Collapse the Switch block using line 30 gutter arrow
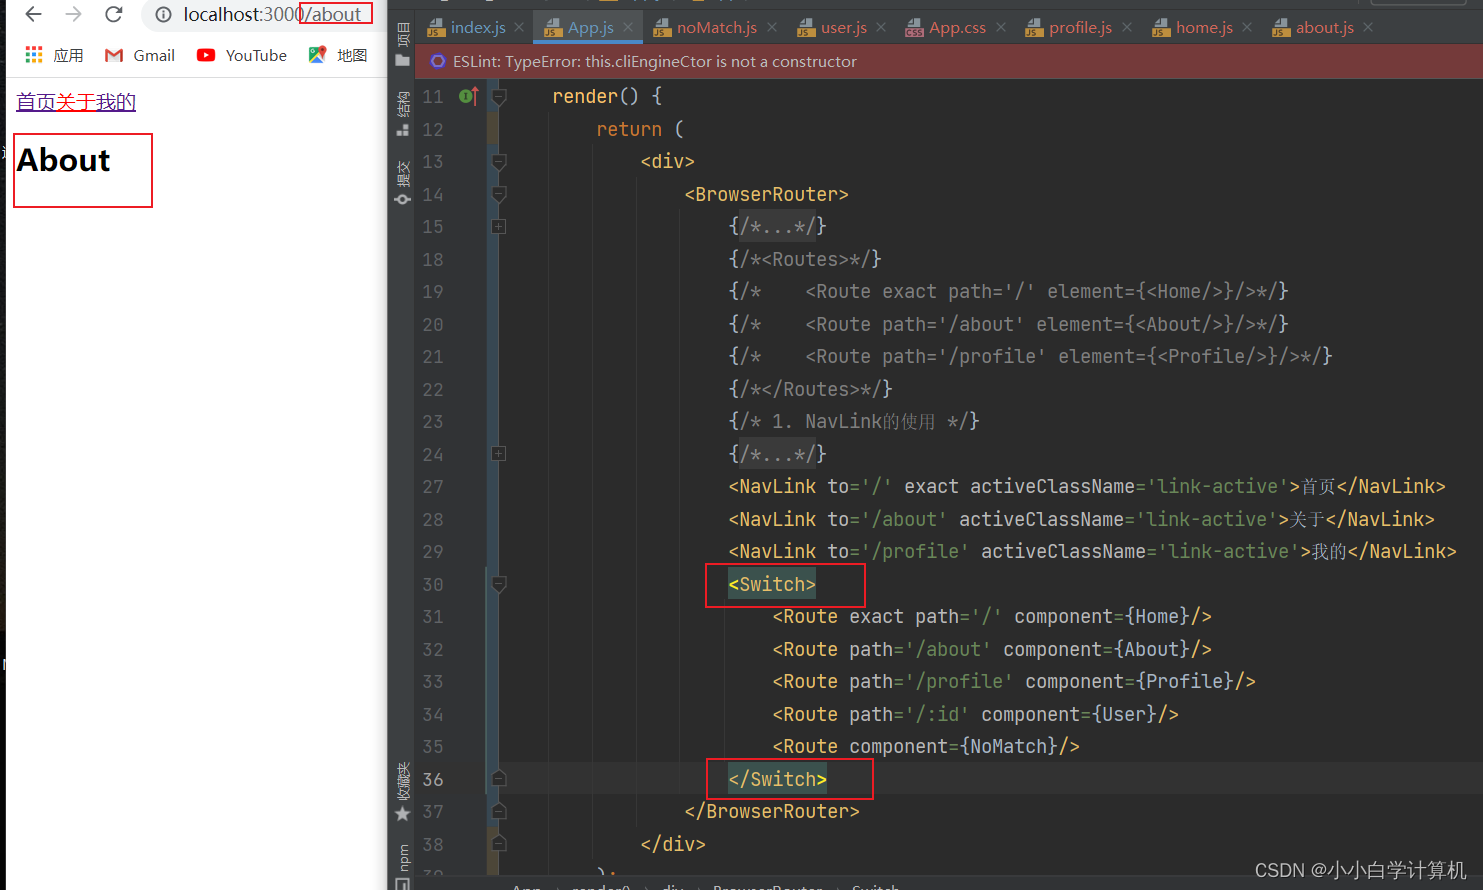This screenshot has height=890, width=1483. pyautogui.click(x=499, y=584)
